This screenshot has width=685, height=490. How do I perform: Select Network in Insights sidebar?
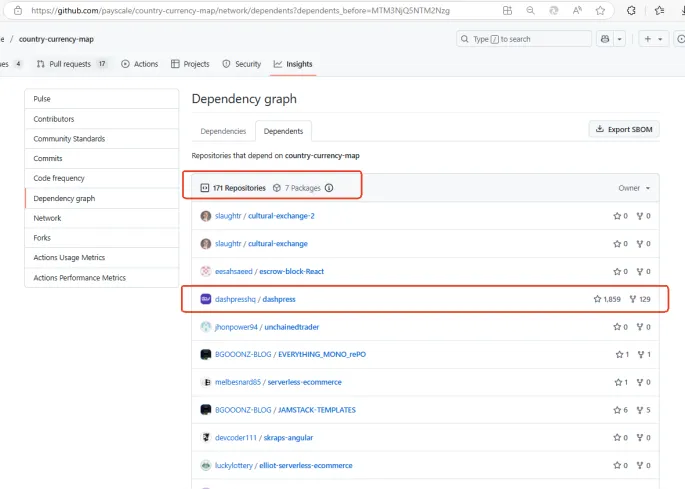[x=102, y=218]
